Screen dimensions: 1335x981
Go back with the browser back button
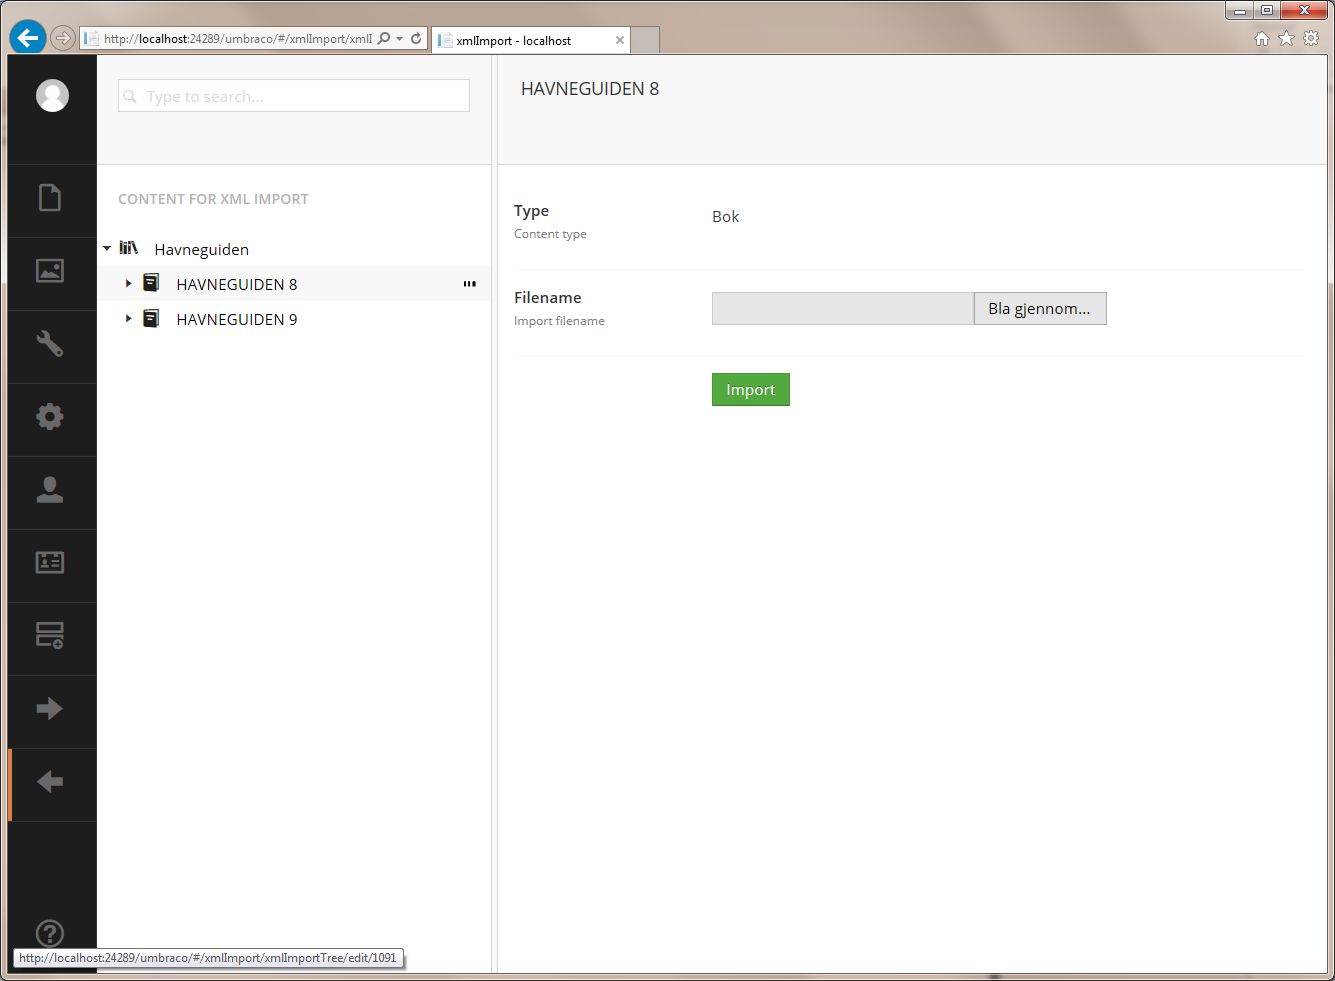click(28, 38)
